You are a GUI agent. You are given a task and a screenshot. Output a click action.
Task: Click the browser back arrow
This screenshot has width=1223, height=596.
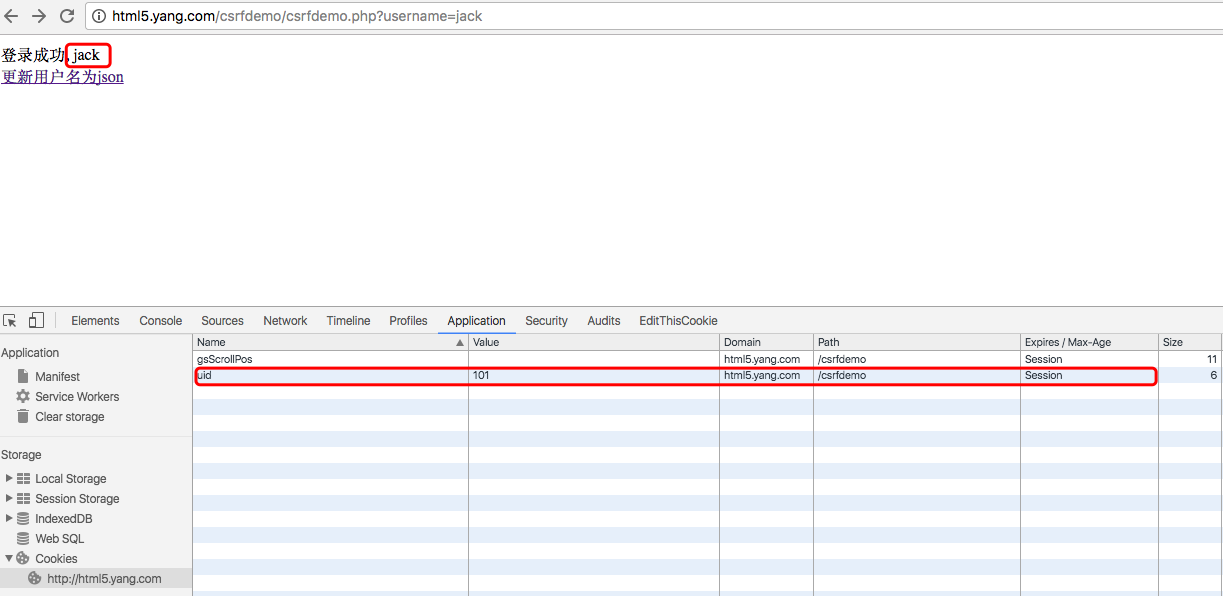coord(12,16)
